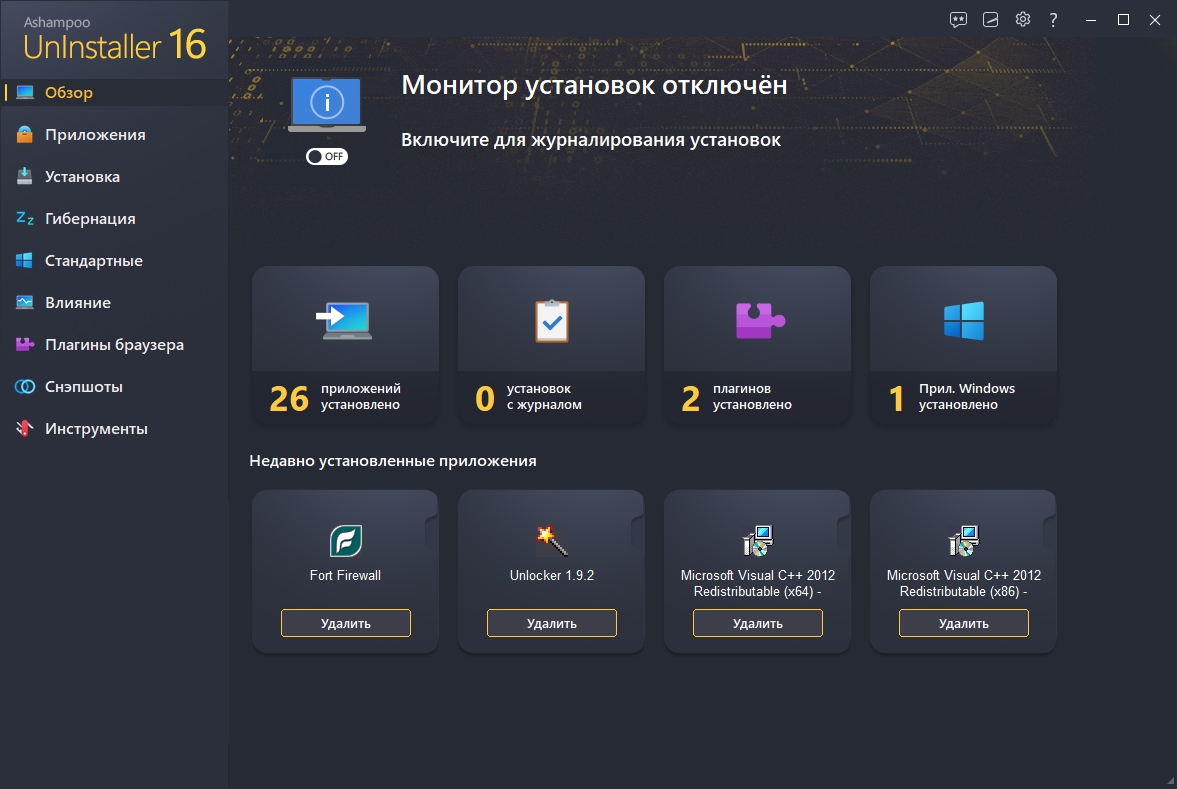Open Приложения in the sidebar
Viewport: 1177px width, 789px height.
95,135
